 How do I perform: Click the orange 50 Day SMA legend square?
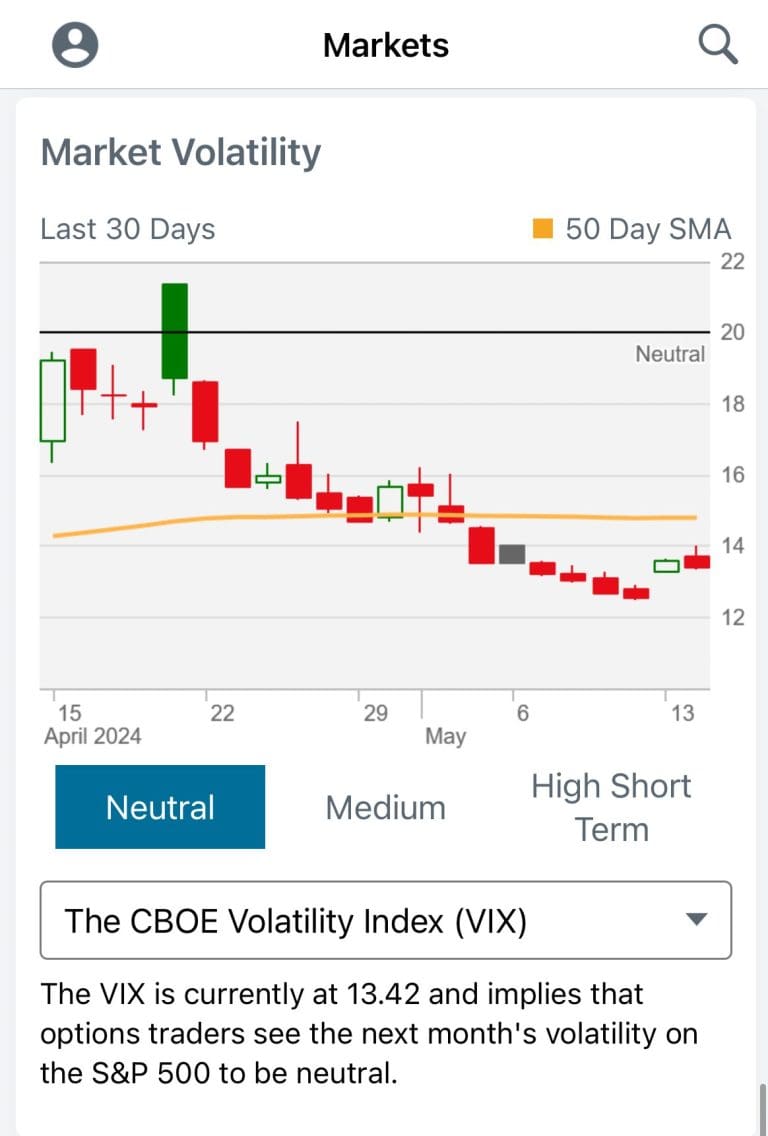(543, 229)
